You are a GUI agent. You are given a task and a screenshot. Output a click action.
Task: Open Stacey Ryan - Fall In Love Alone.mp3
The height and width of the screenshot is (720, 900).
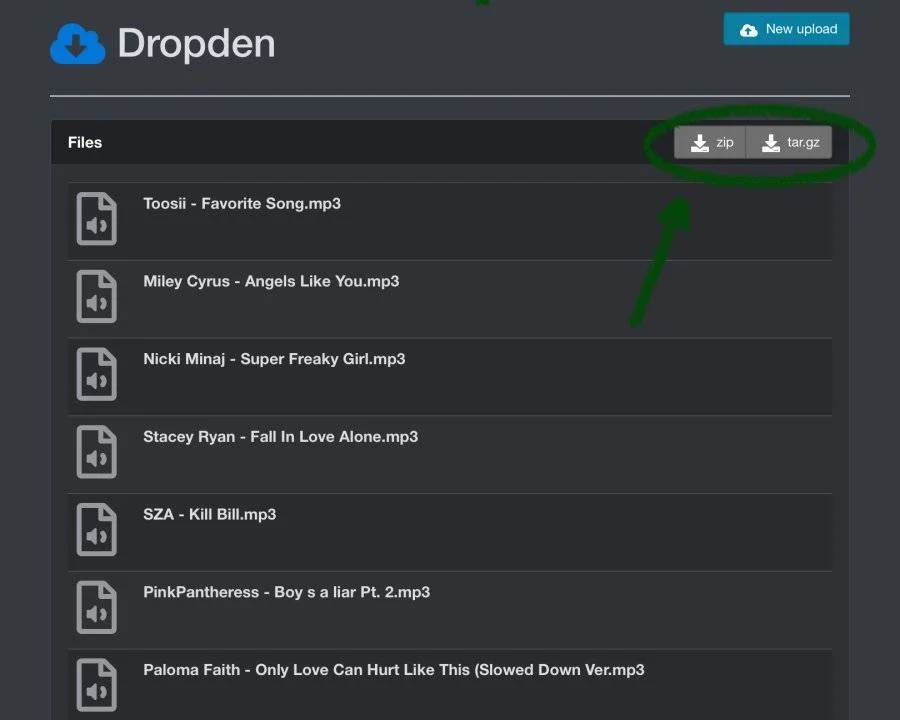pos(281,437)
